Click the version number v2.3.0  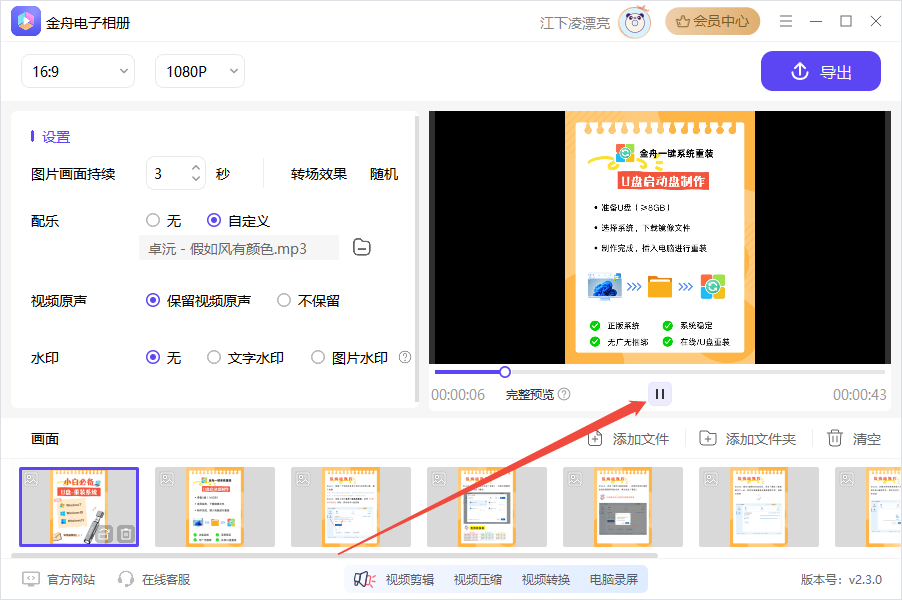841,579
